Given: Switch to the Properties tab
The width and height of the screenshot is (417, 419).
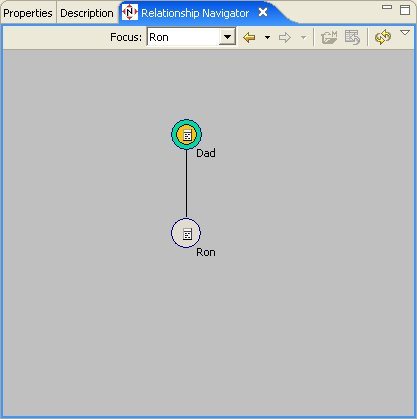Looking at the screenshot, I should [28, 13].
